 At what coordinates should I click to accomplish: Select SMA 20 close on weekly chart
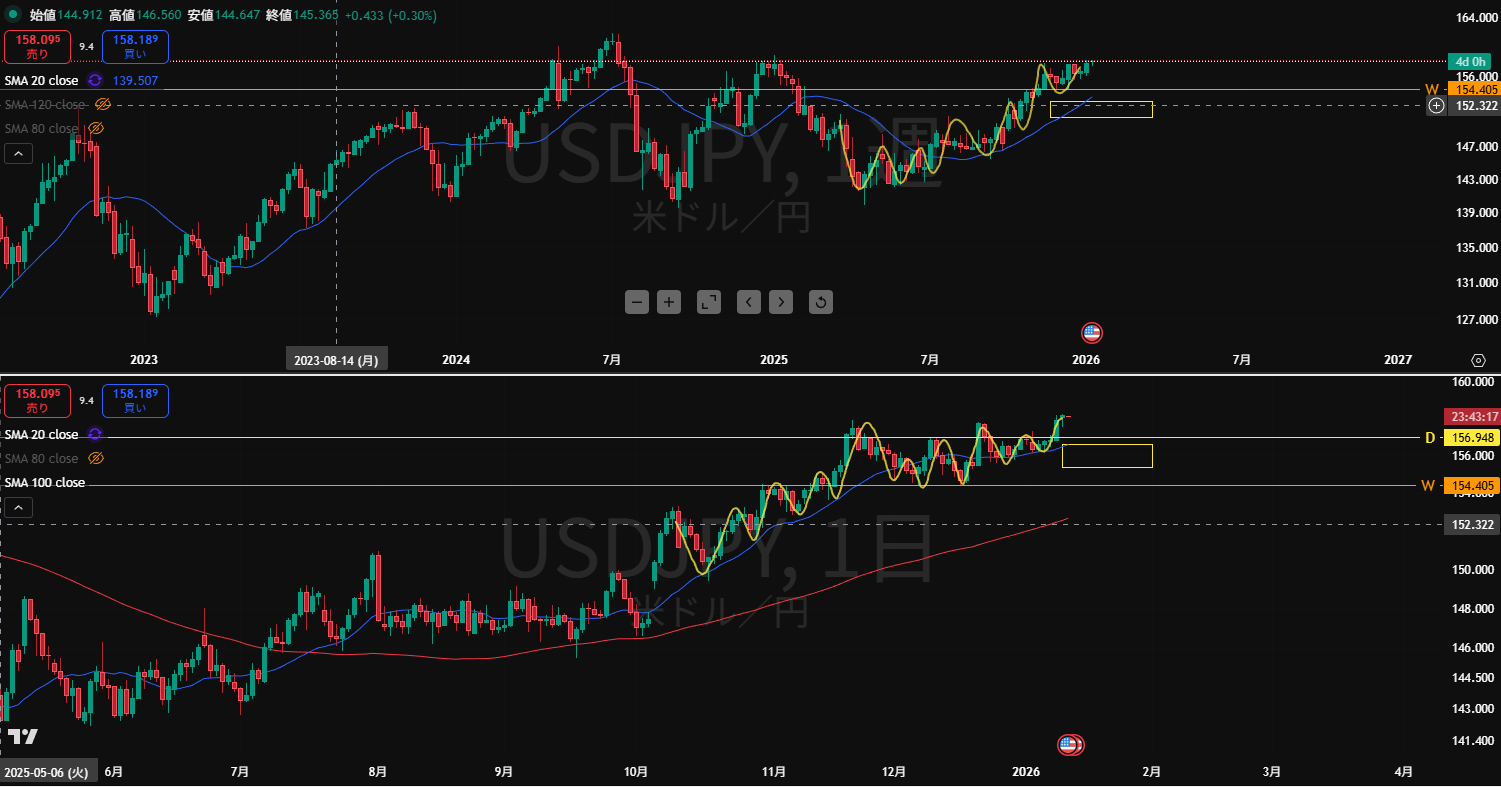click(42, 80)
